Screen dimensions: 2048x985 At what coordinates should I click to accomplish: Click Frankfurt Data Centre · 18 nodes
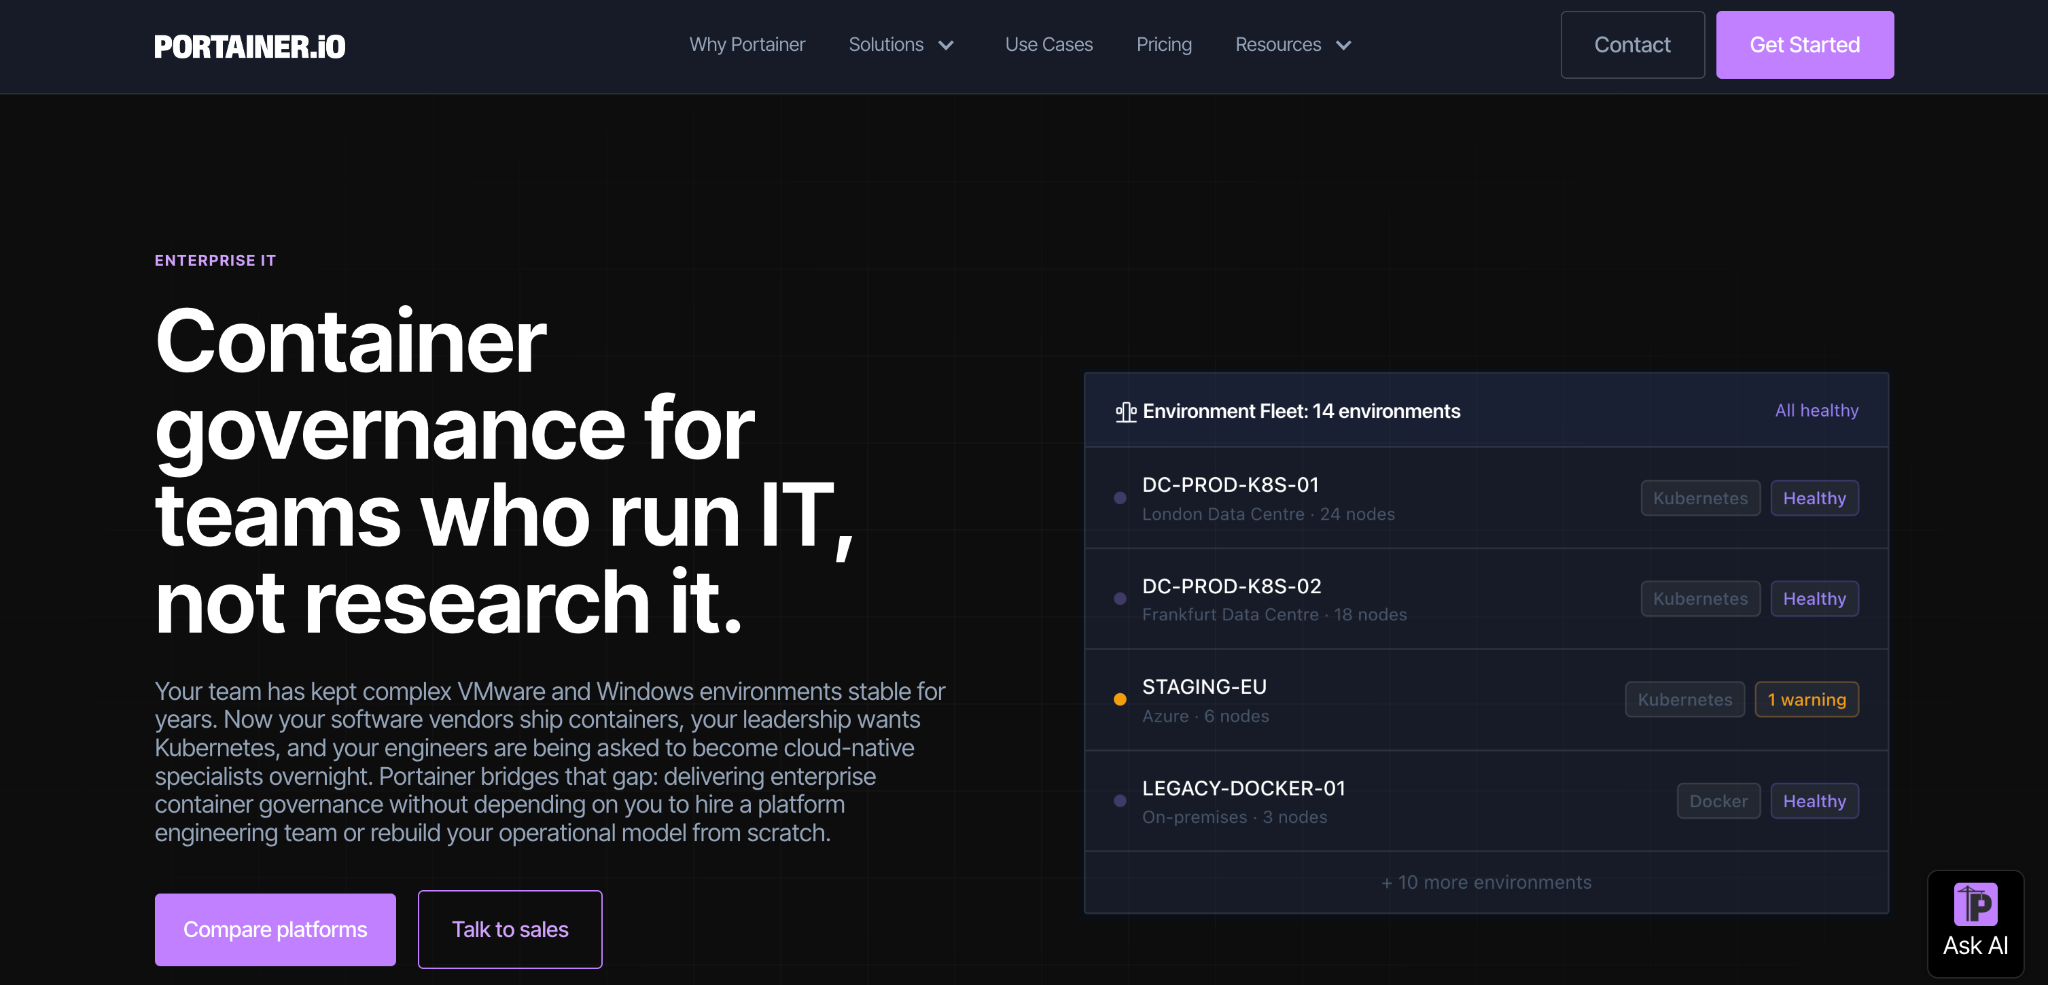point(1274,615)
